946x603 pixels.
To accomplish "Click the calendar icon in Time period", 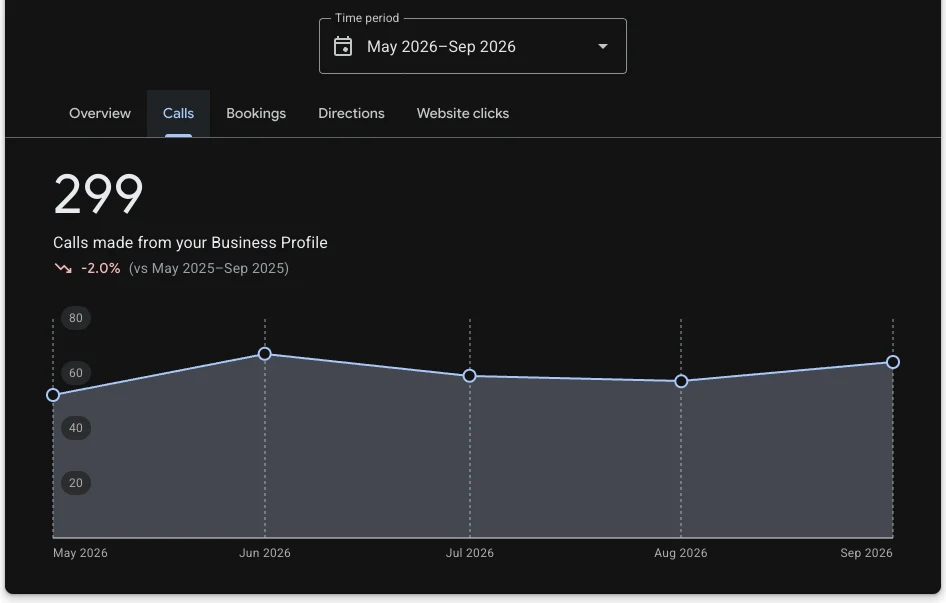I will click(x=343, y=46).
